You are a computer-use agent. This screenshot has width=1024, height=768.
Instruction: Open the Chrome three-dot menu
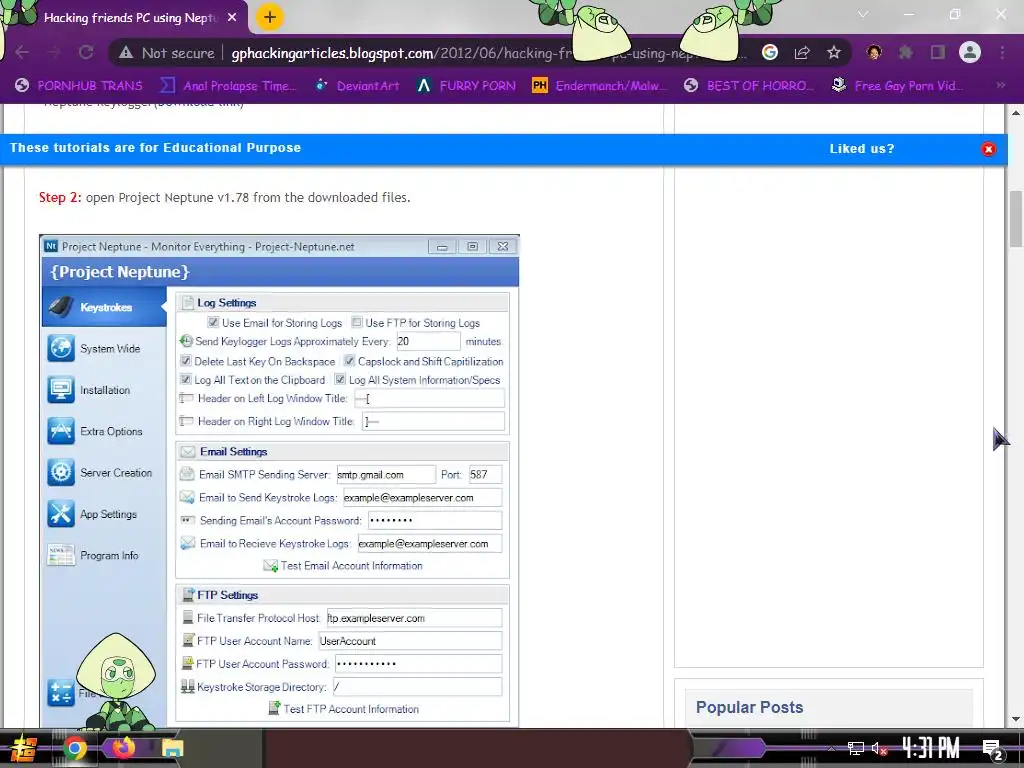tap(1002, 52)
